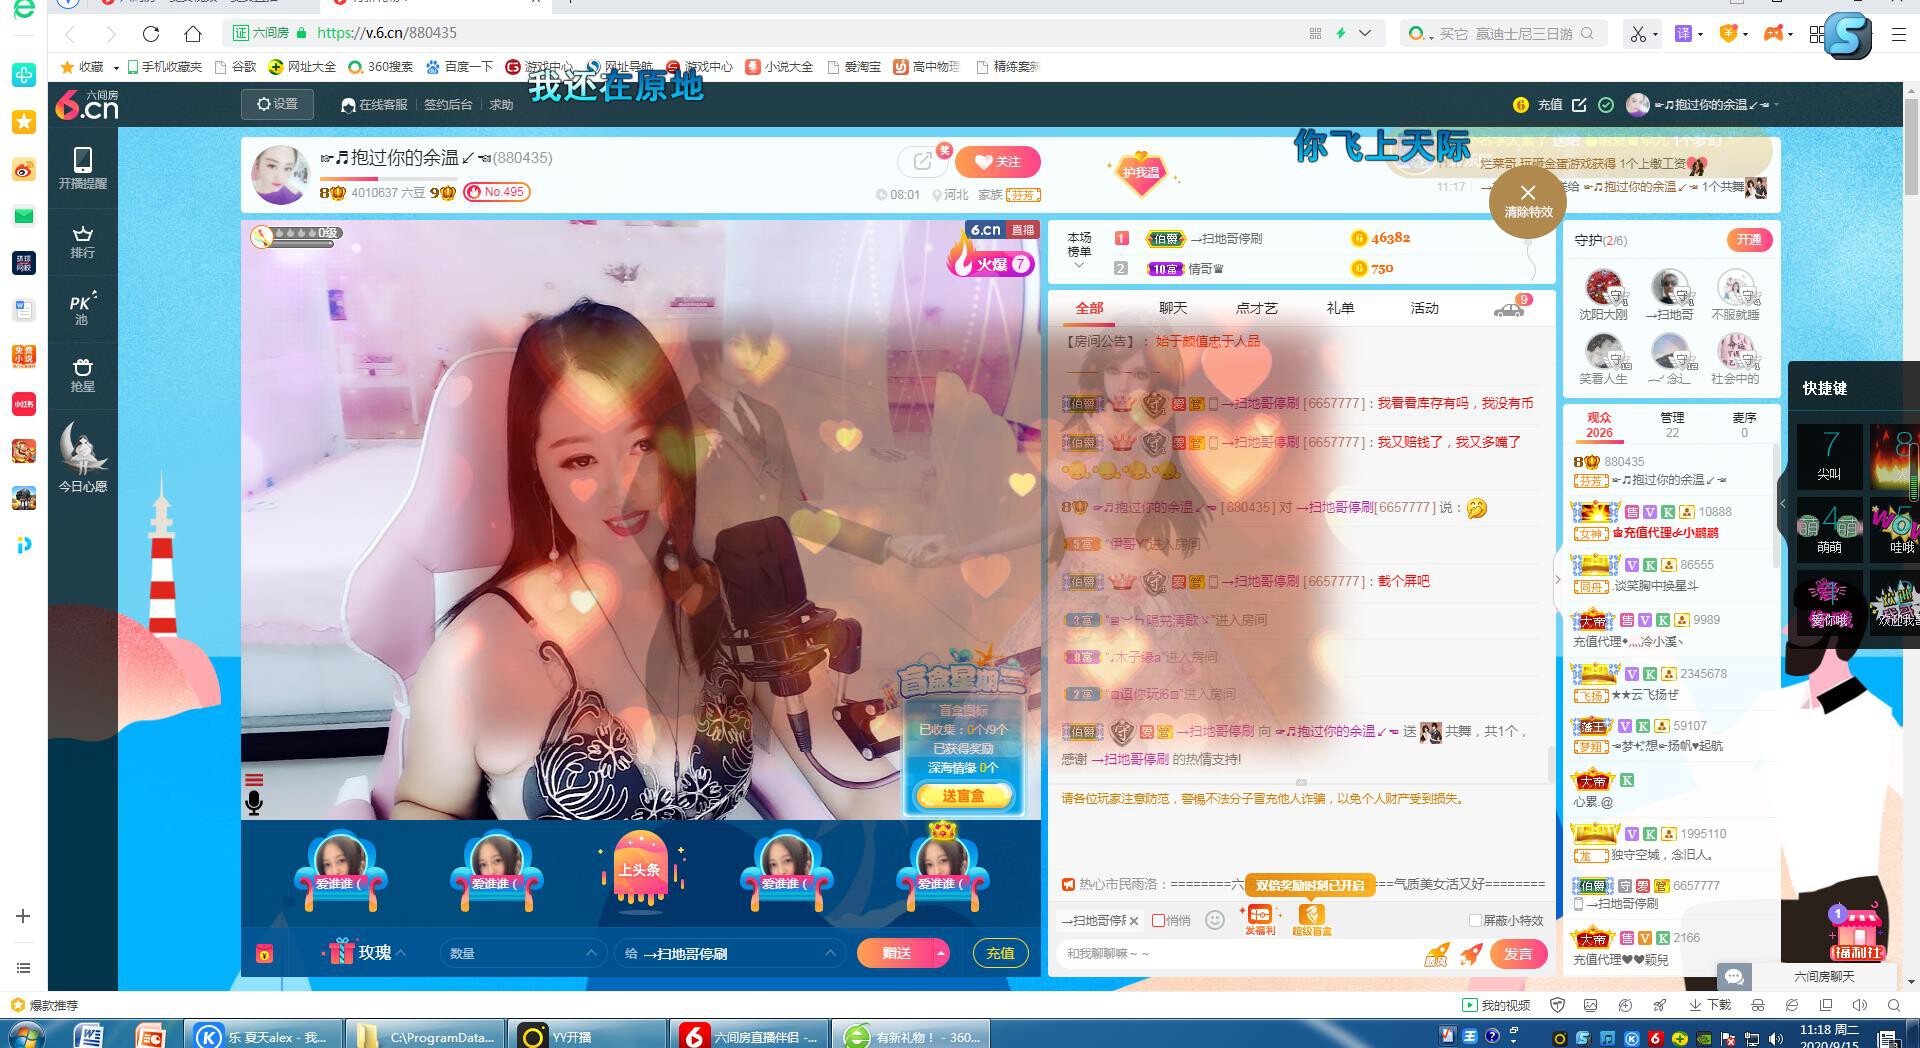Click the 充值 recharge button in gift bar
1920x1048 pixels.
(x=1000, y=954)
